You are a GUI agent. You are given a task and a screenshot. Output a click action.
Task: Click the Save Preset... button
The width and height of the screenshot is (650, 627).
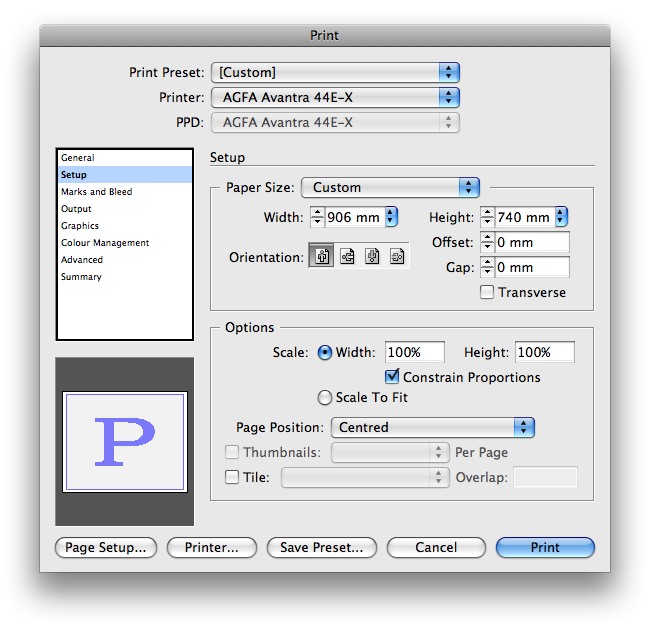(322, 547)
